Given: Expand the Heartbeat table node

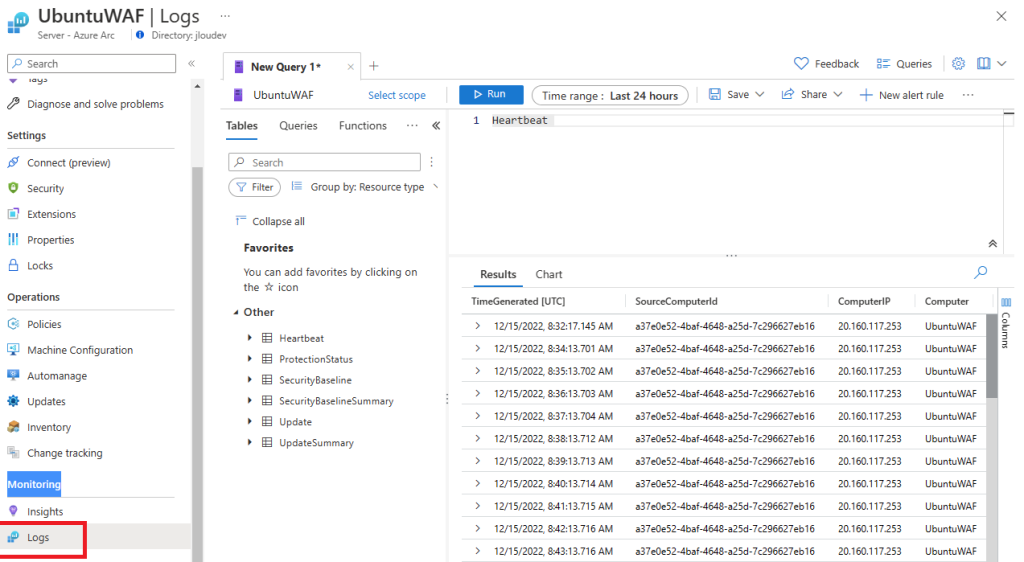Looking at the screenshot, I should click(249, 337).
